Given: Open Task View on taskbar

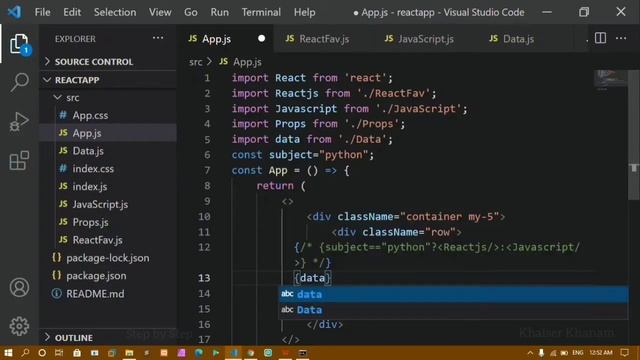Looking at the screenshot, I should pyautogui.click(x=59, y=353).
